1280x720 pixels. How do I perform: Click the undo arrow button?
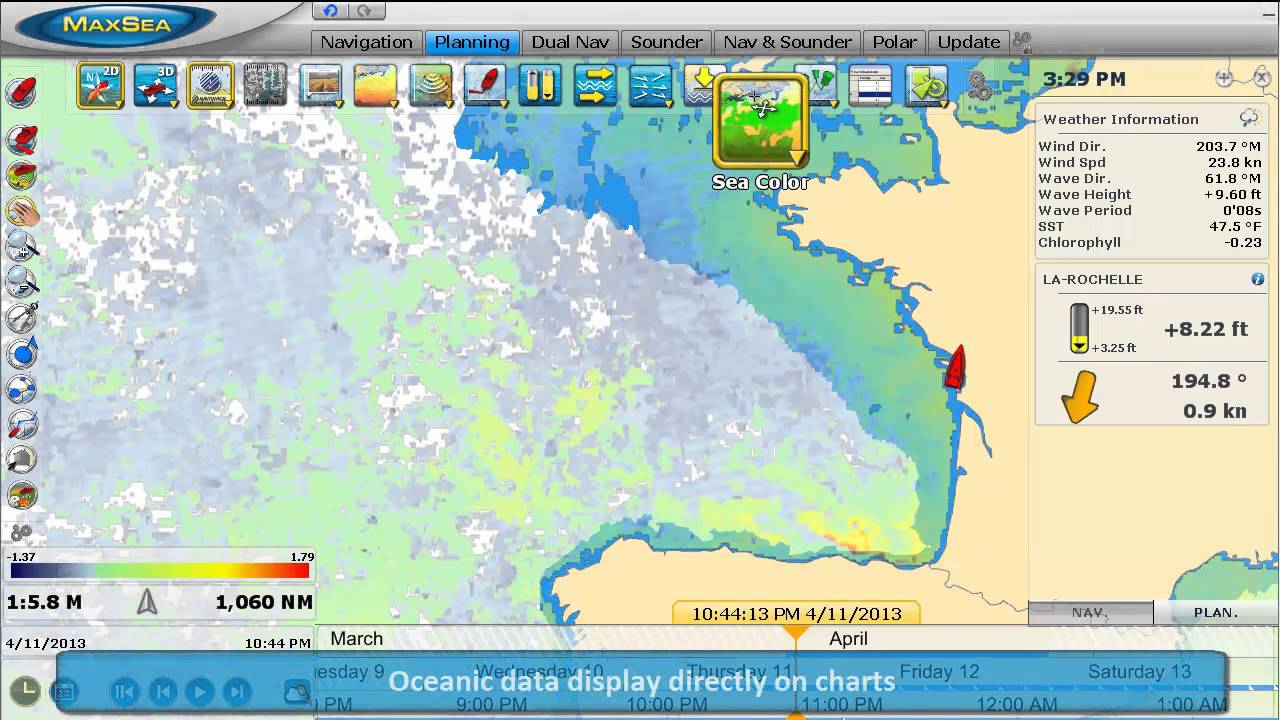pos(330,11)
